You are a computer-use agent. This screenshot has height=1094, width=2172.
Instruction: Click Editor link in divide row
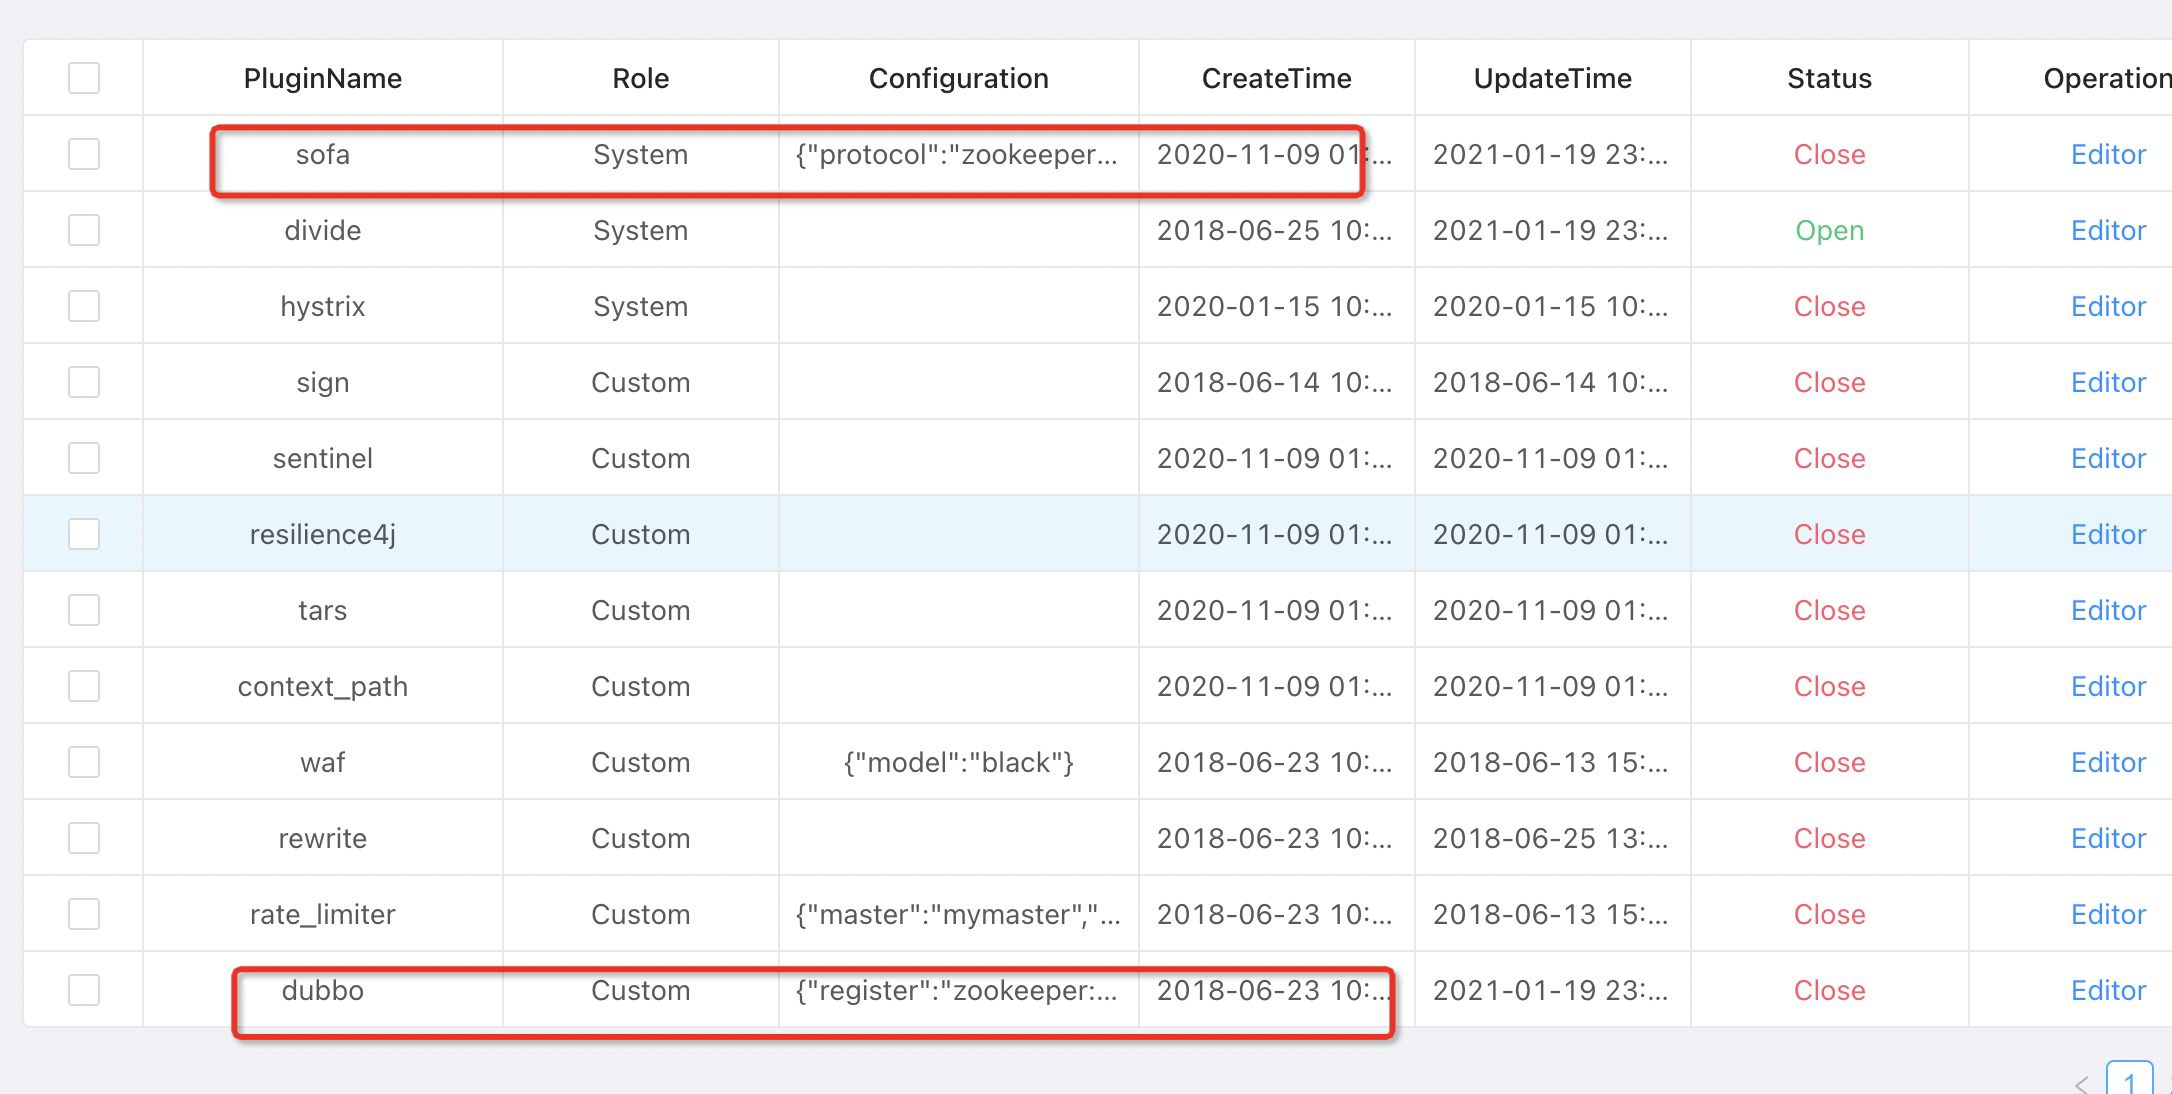[x=2108, y=230]
